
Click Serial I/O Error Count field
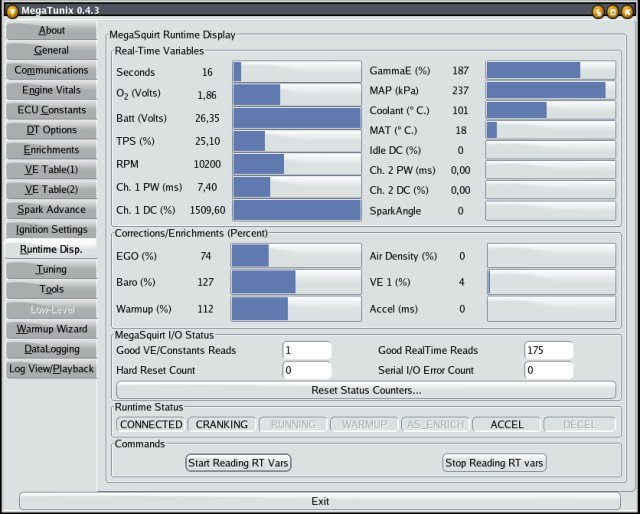coord(549,370)
